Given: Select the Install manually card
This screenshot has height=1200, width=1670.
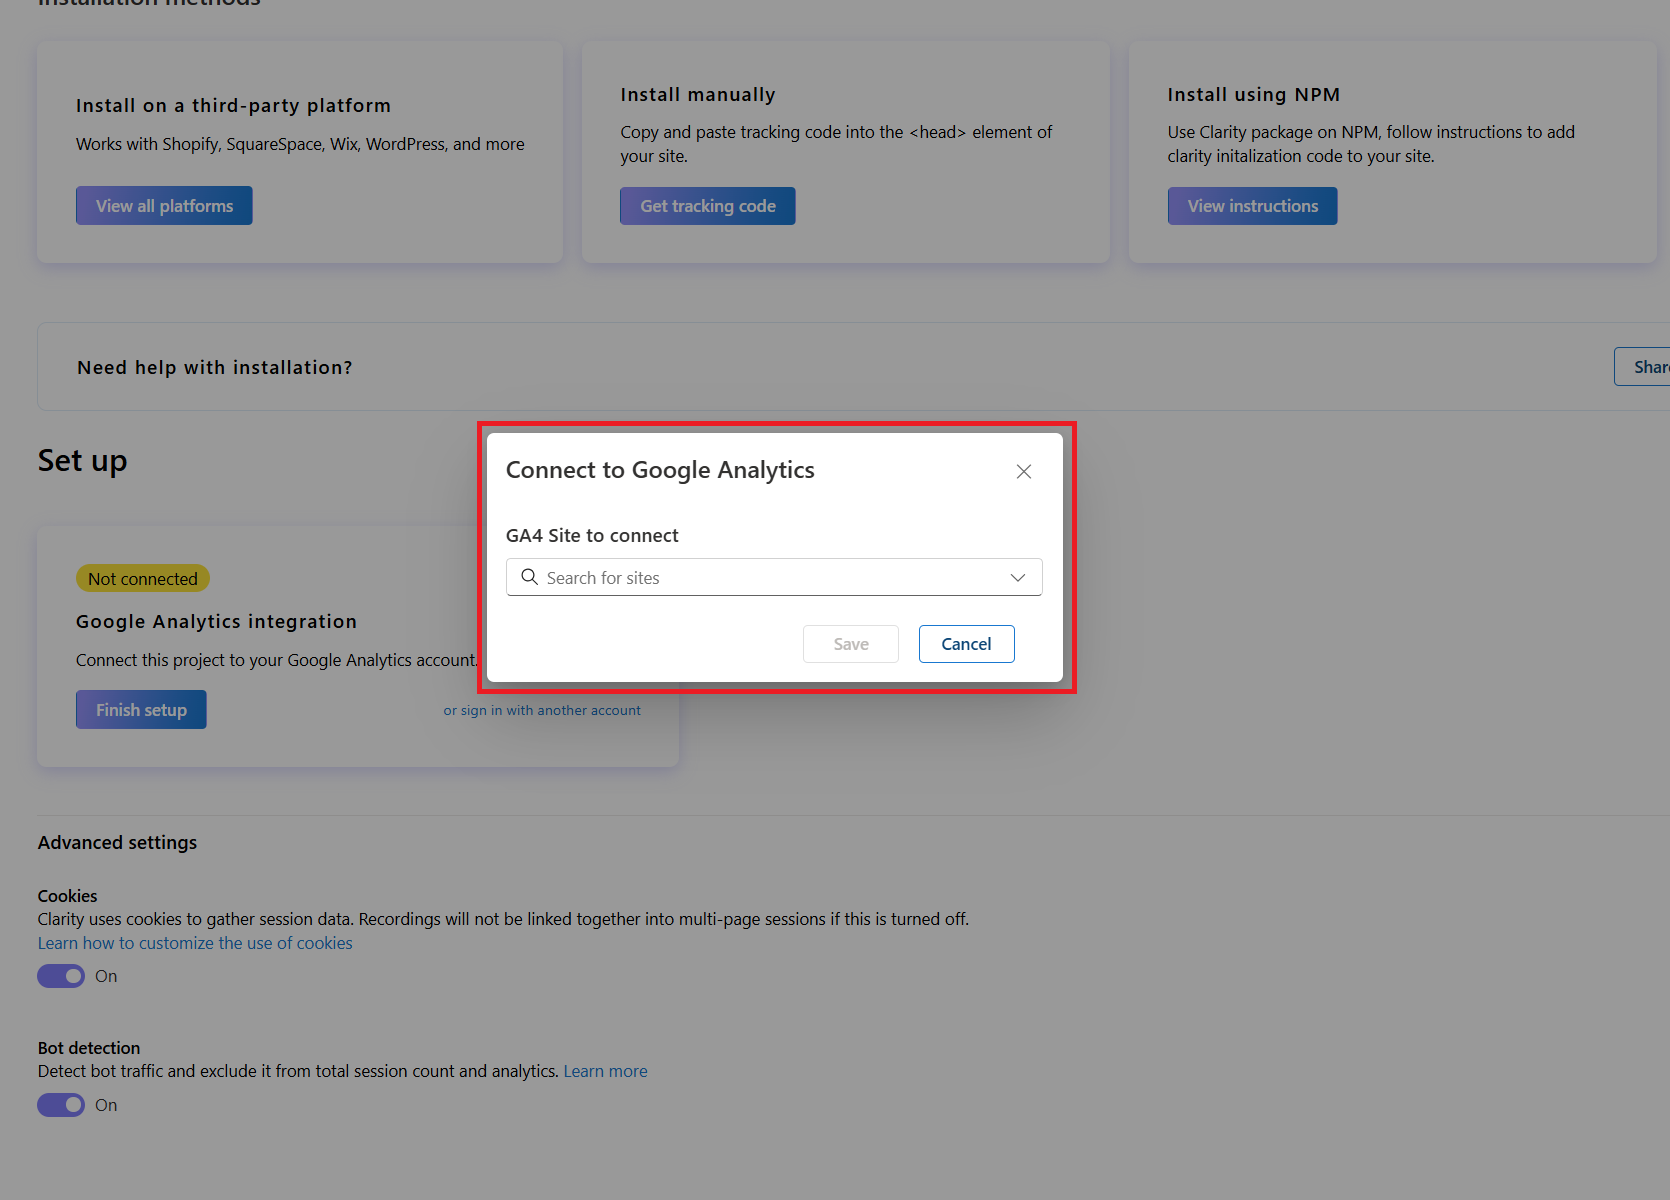Looking at the screenshot, I should pos(845,150).
